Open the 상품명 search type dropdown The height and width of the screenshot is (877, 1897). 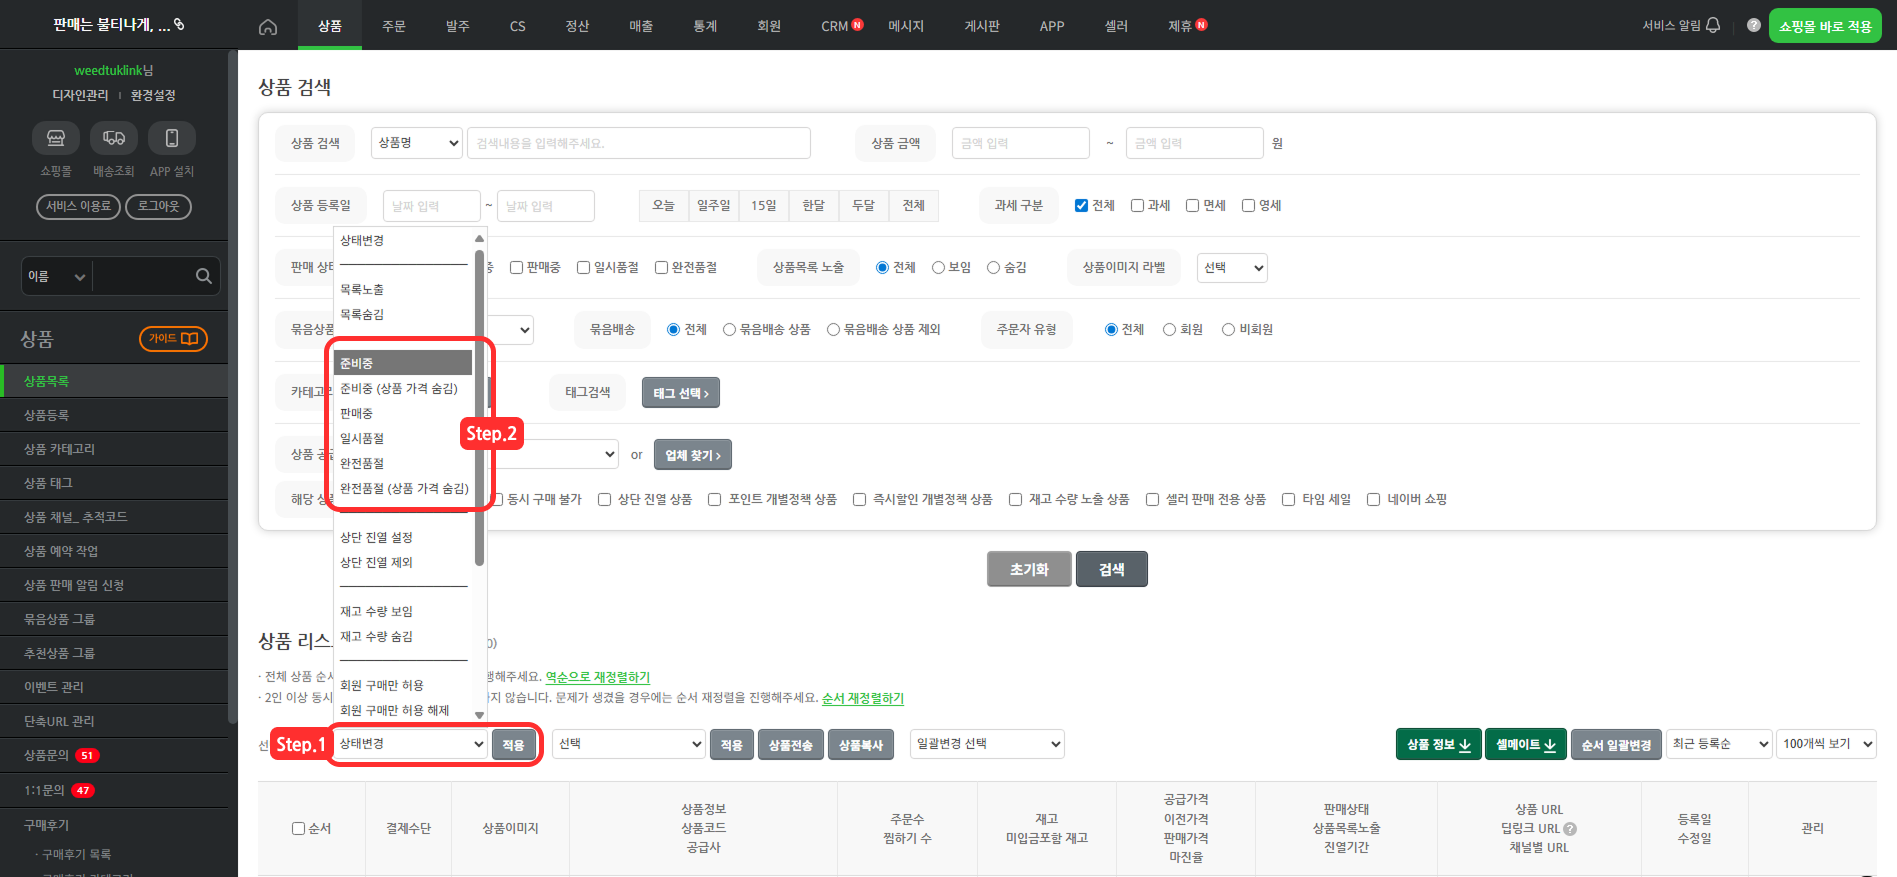(417, 143)
